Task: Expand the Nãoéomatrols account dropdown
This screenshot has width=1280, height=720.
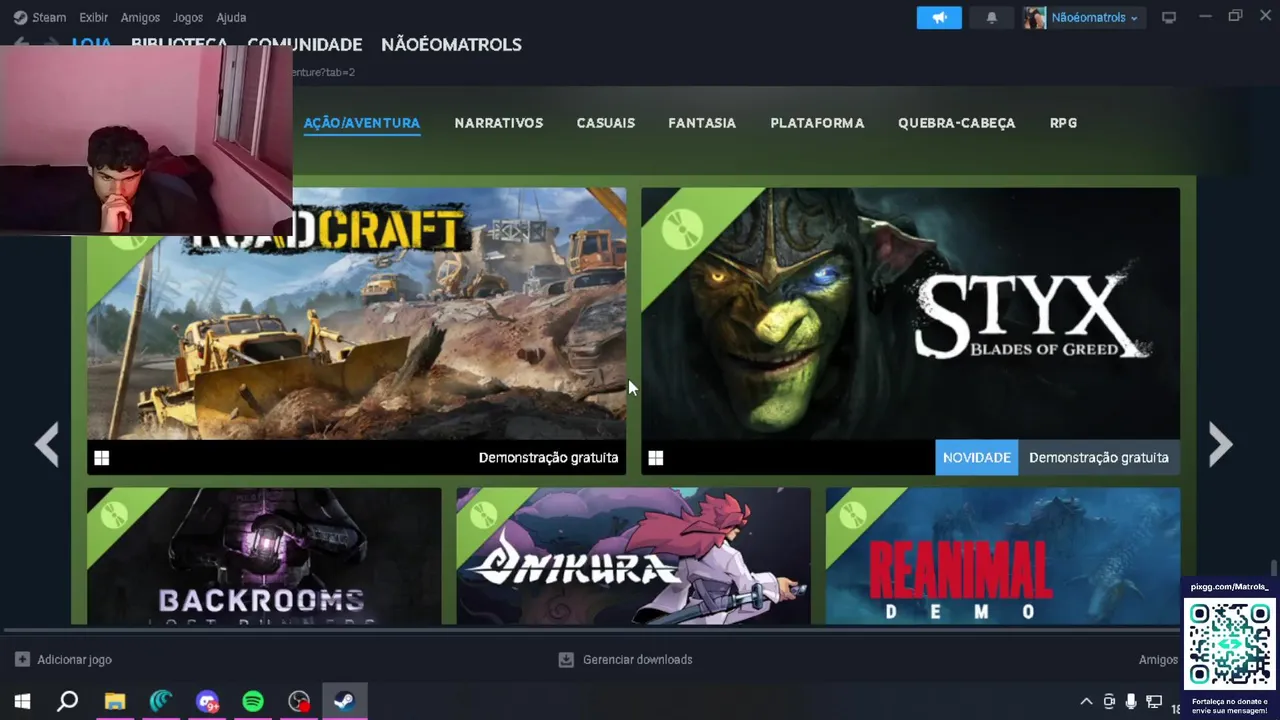Action: pos(1134,18)
